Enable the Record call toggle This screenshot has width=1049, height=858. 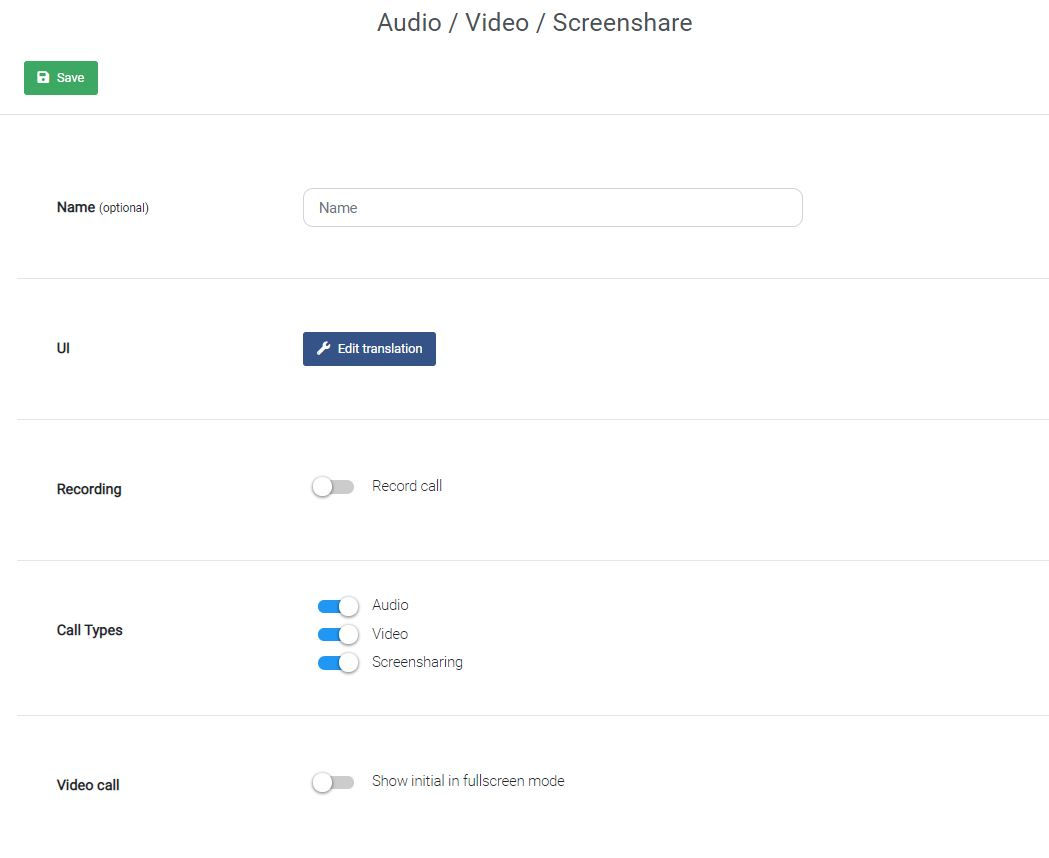tap(333, 487)
